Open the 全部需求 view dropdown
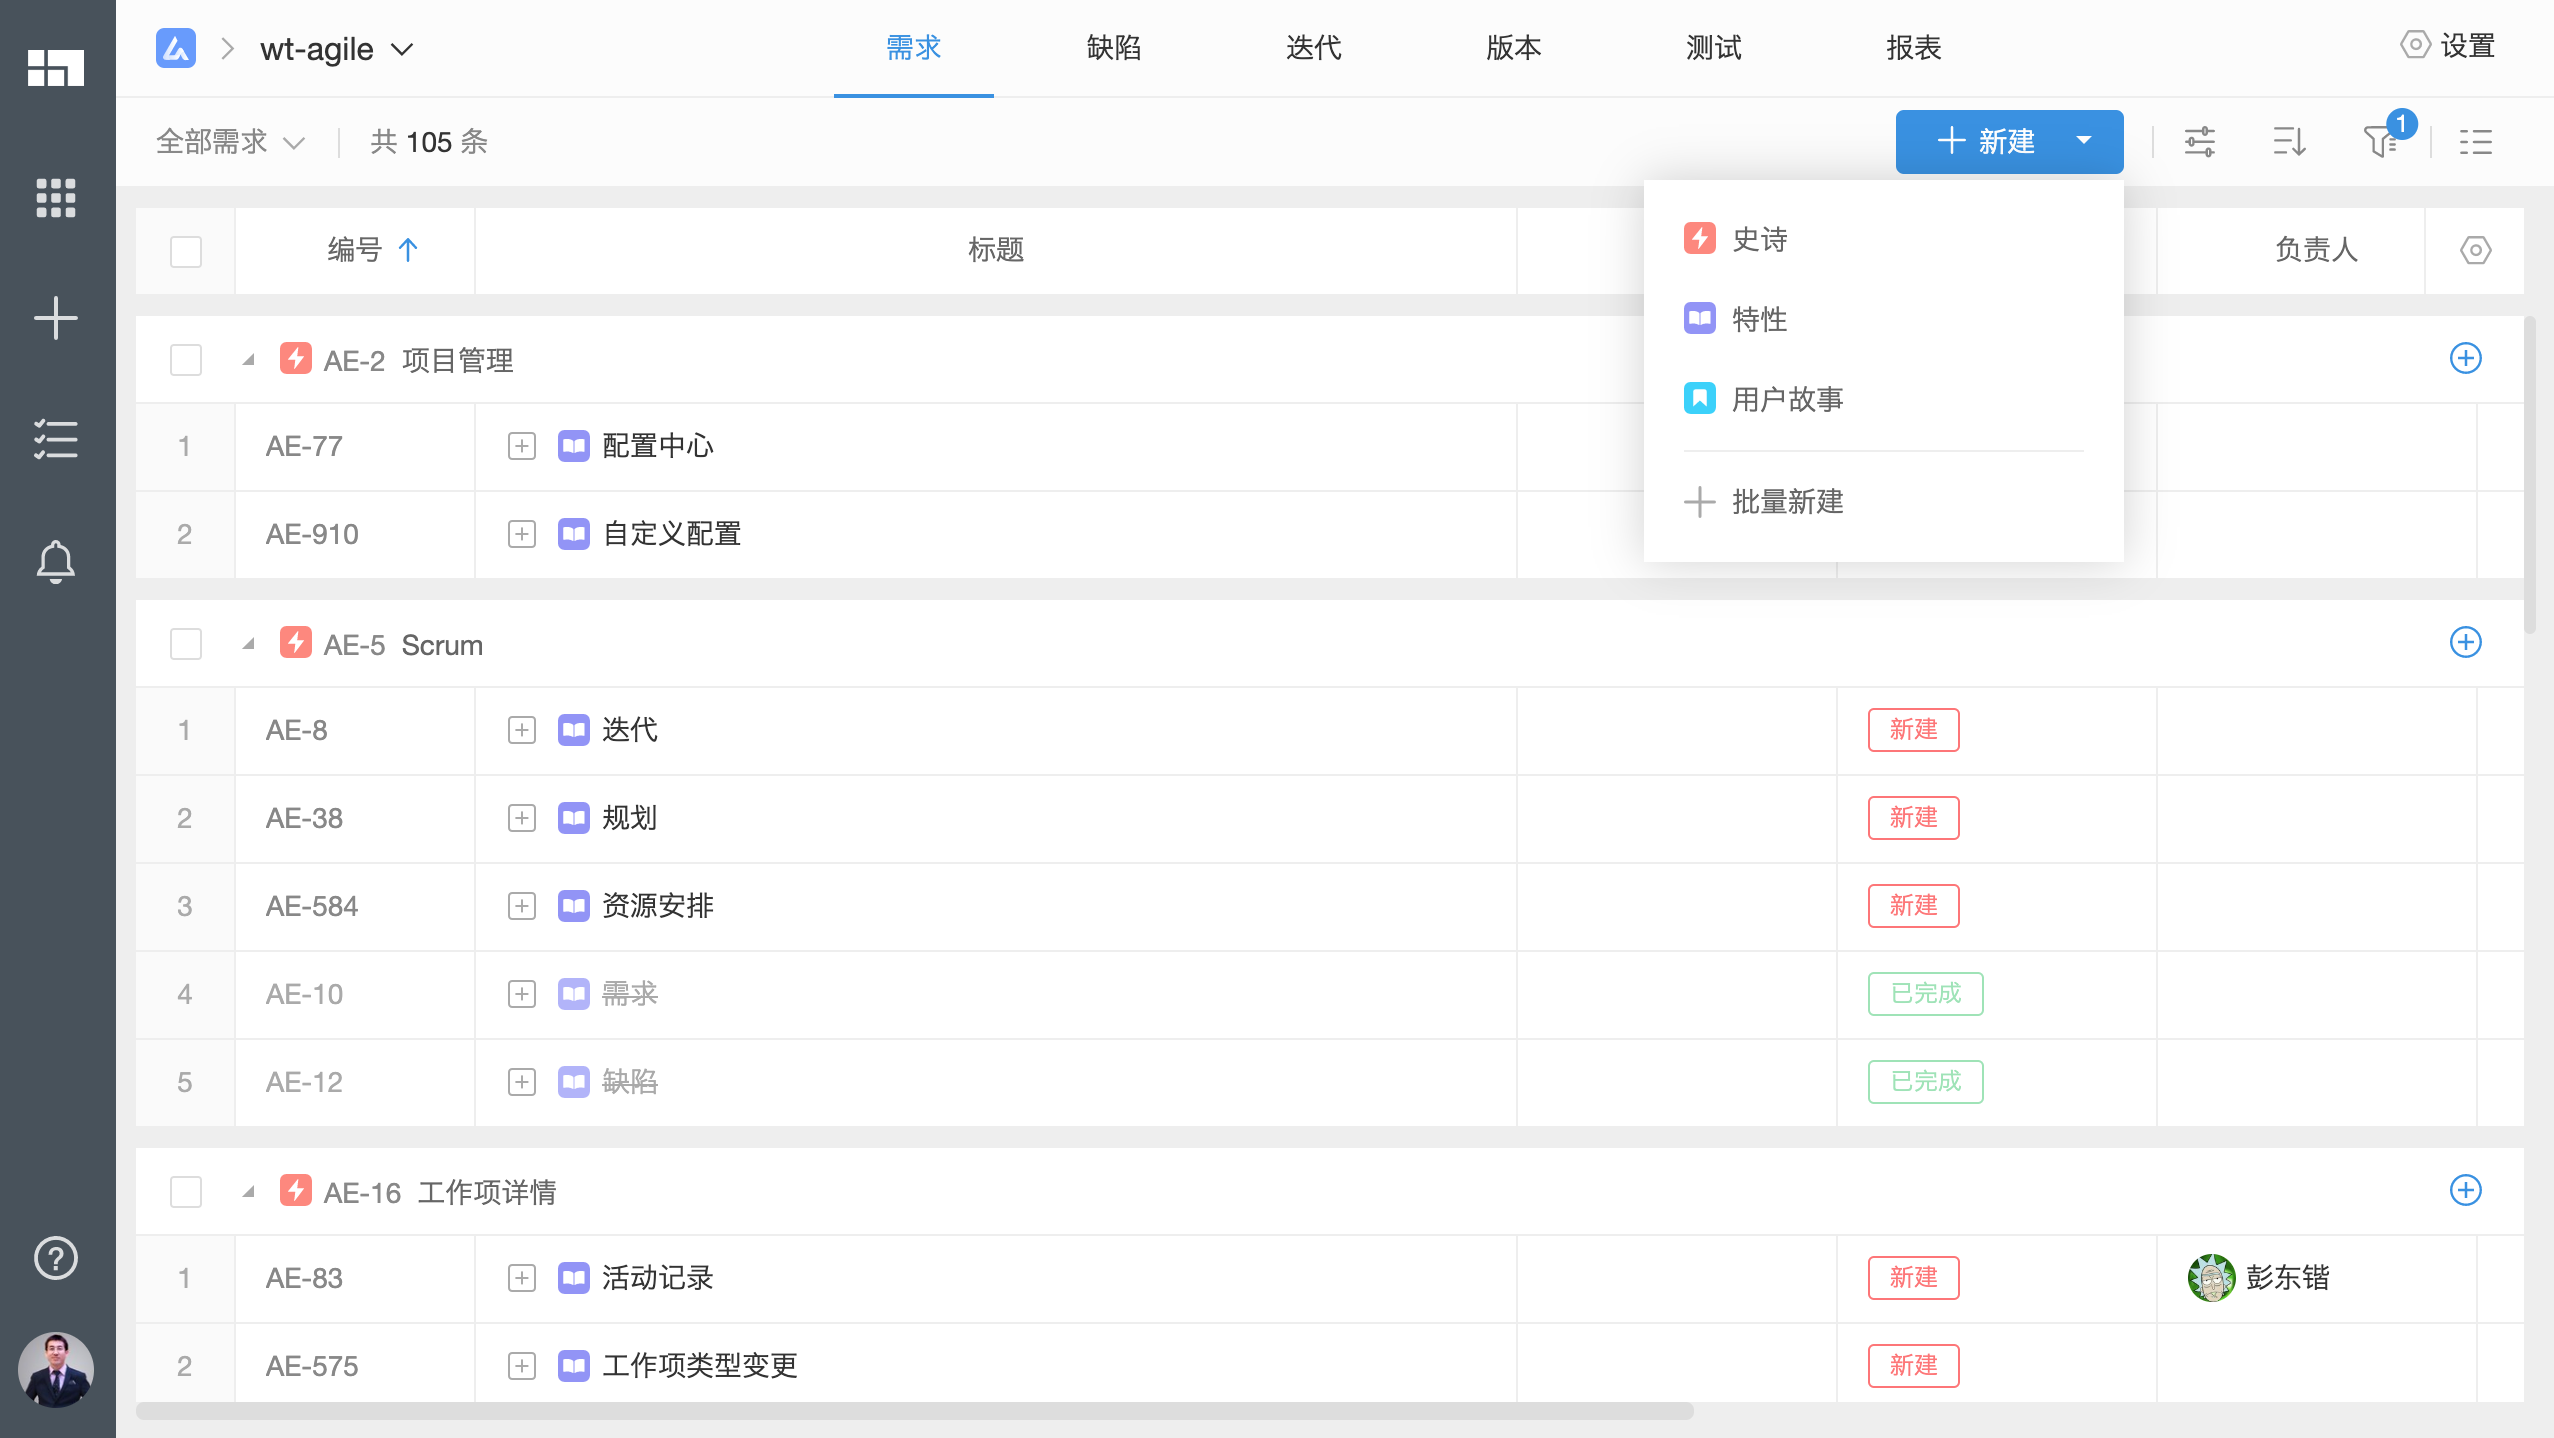The image size is (2554, 1438). click(230, 142)
